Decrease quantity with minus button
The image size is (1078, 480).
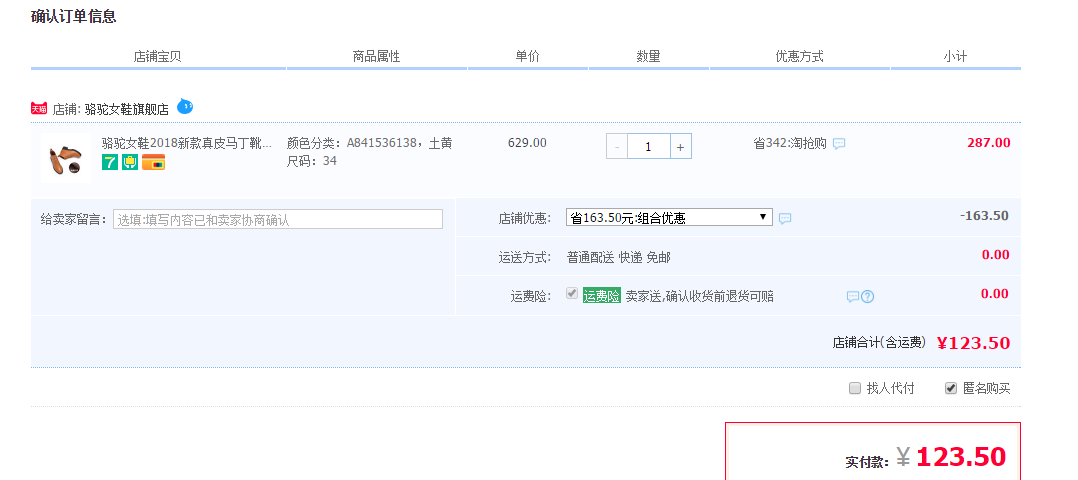[x=617, y=146]
